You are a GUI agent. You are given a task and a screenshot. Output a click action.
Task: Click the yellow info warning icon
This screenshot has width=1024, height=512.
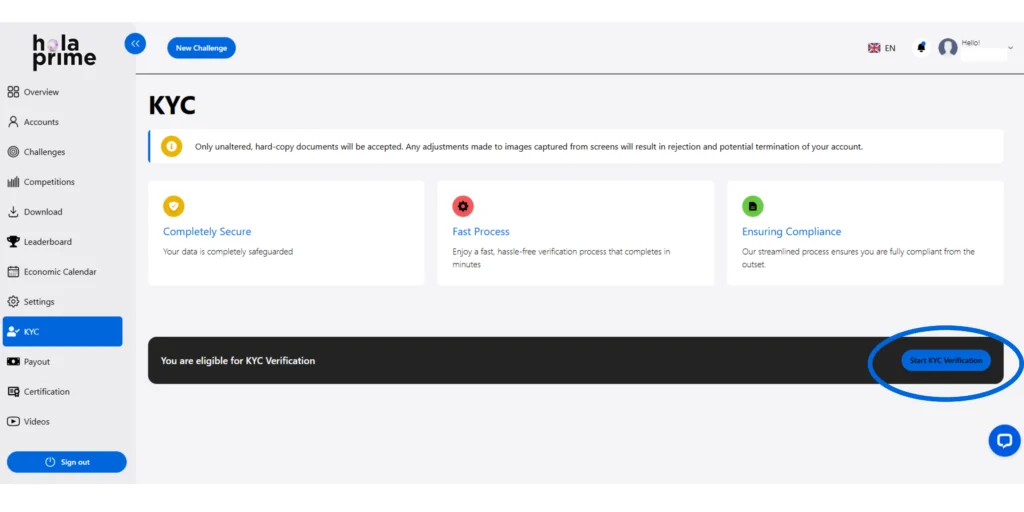[172, 146]
